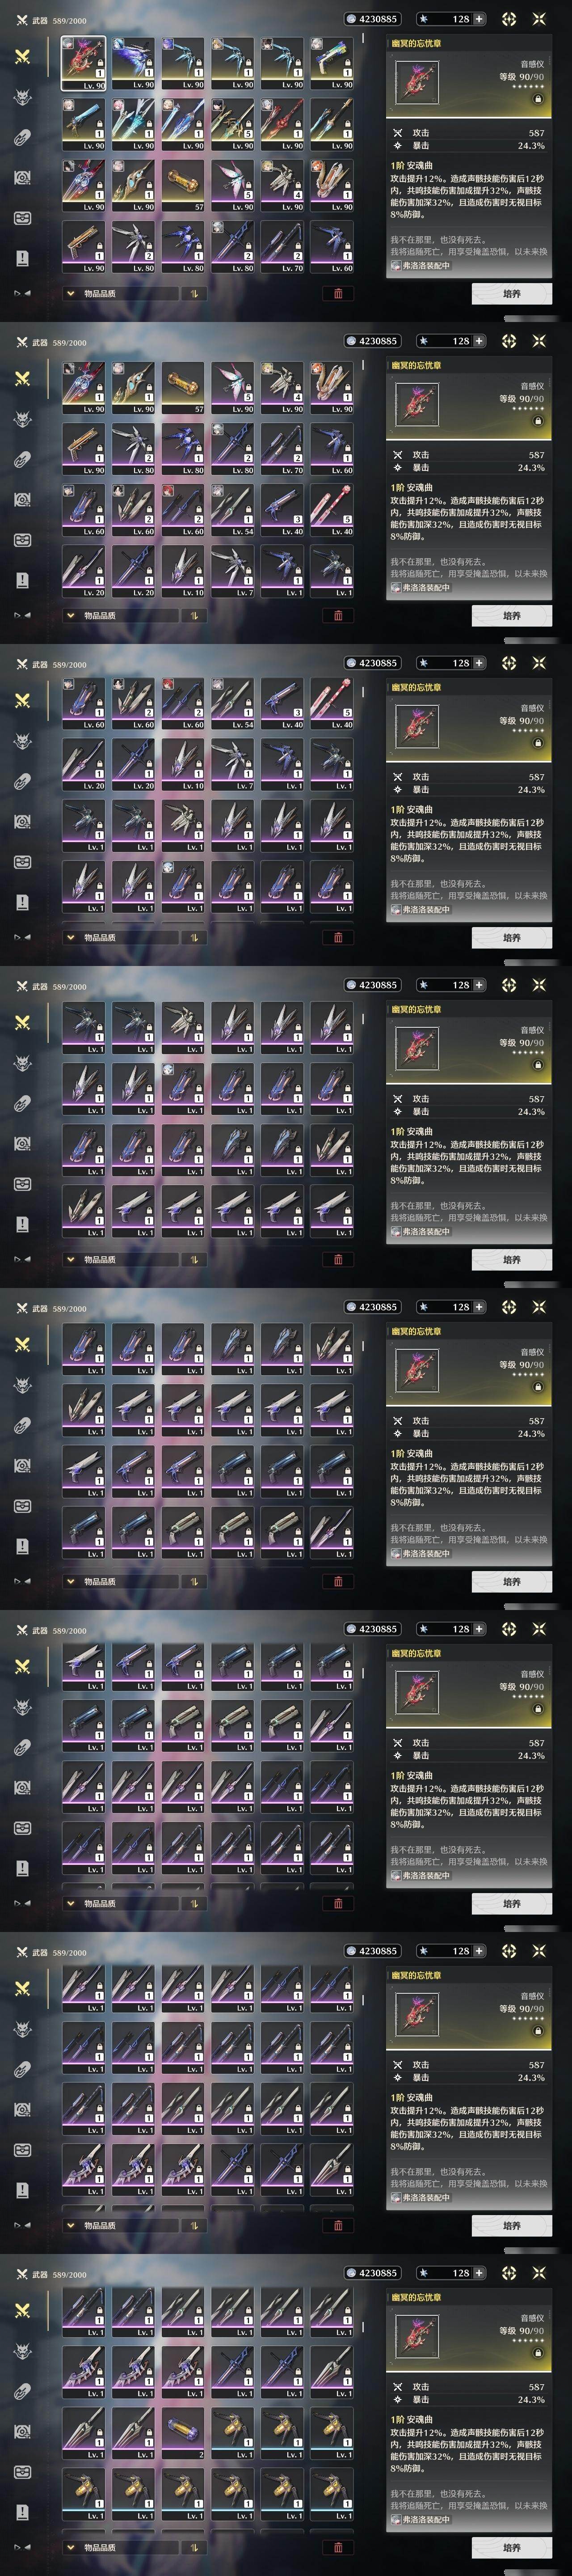Expand sidebar using small arrow below exclamation icon
Screen dimensions: 572x2576
22,293
